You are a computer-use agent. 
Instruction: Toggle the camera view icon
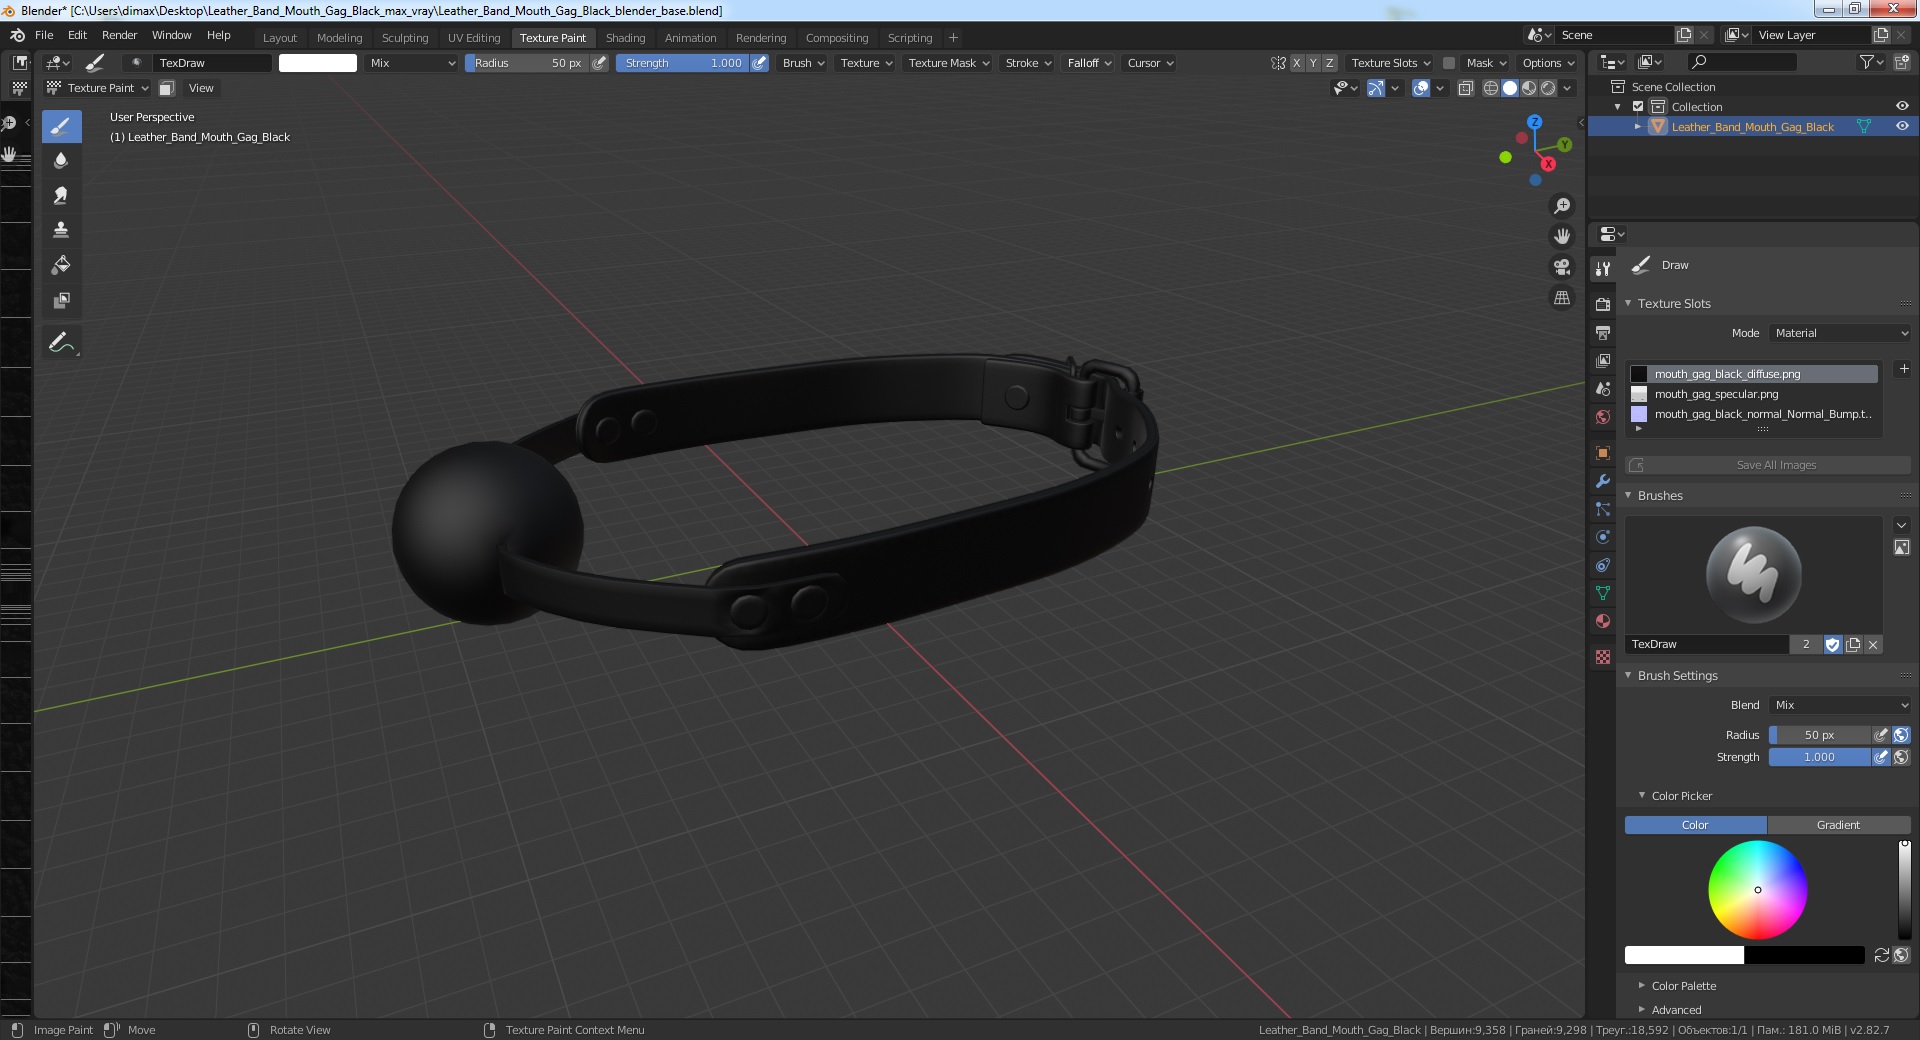click(1561, 267)
